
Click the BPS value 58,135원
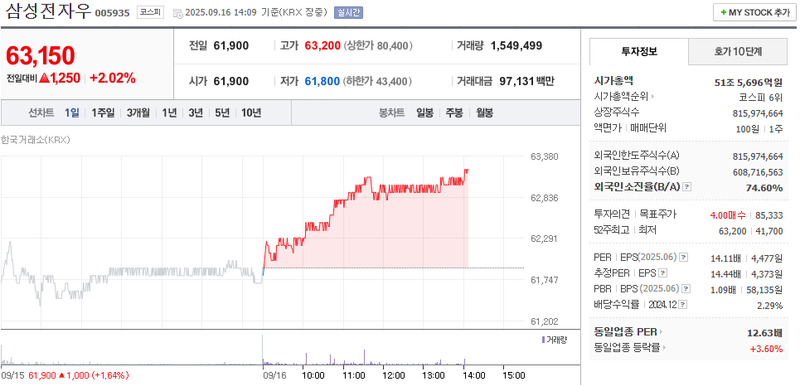click(x=765, y=289)
